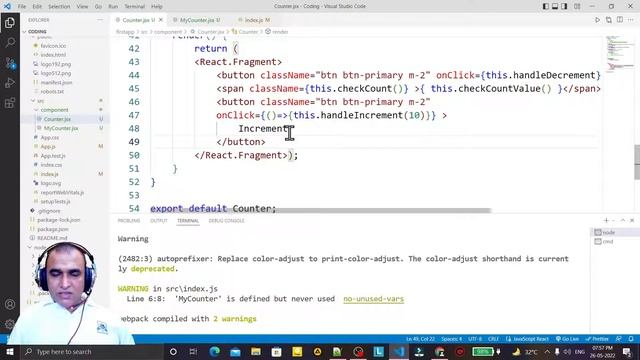This screenshot has height=360, width=640.
Task: Click Ln 49, Col 22 cursor position
Action: 420,339
